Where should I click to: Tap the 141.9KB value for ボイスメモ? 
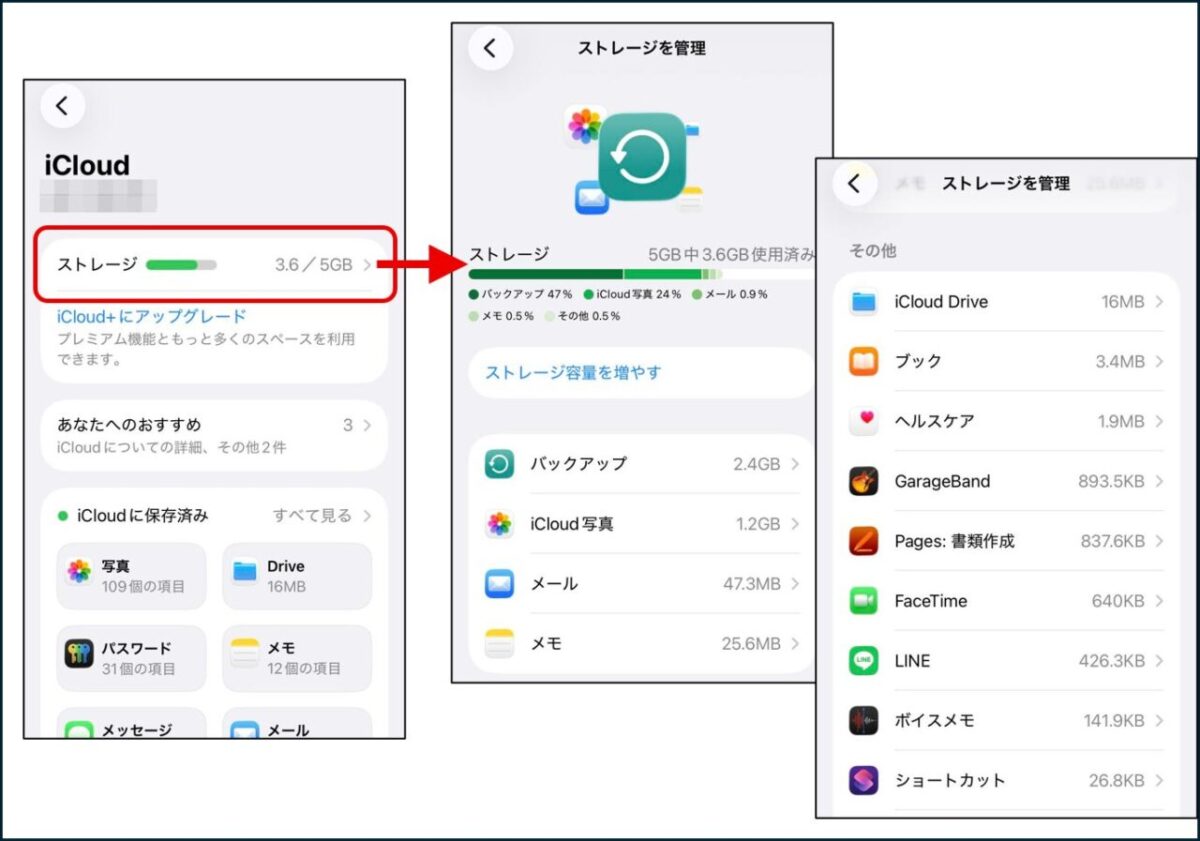(x=1114, y=721)
